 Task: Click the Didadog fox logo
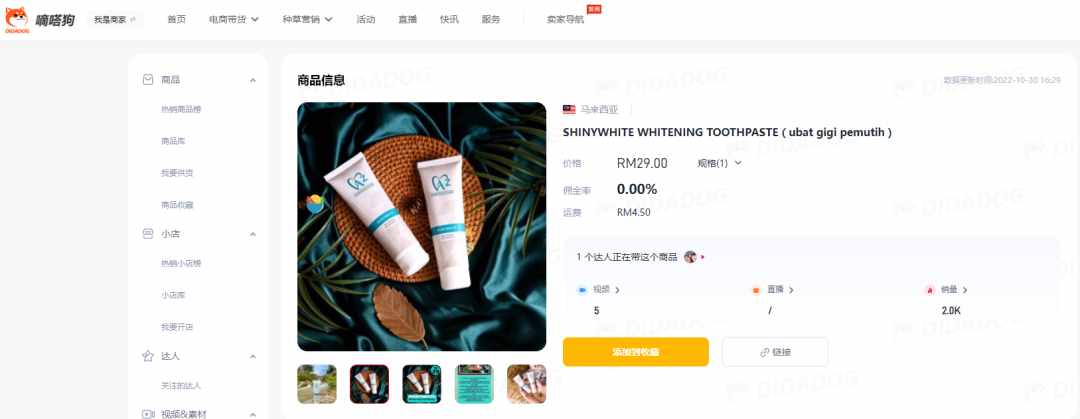17,19
